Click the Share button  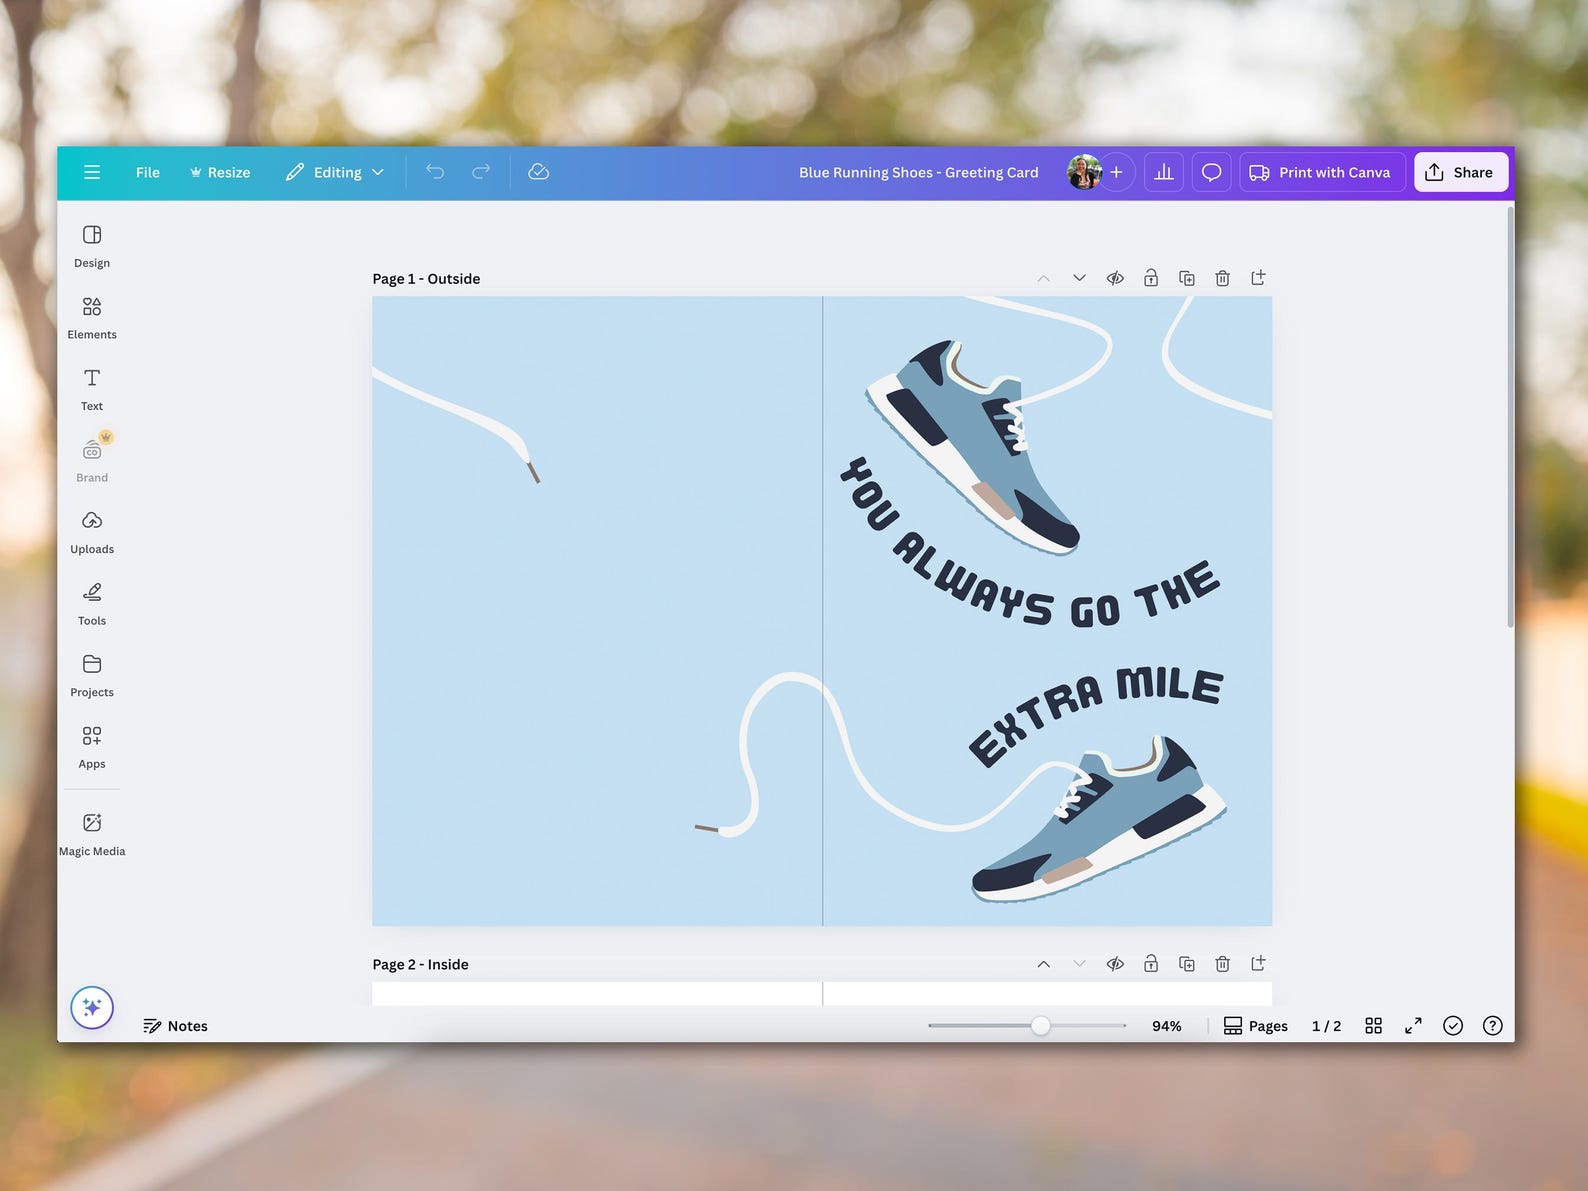[1460, 172]
